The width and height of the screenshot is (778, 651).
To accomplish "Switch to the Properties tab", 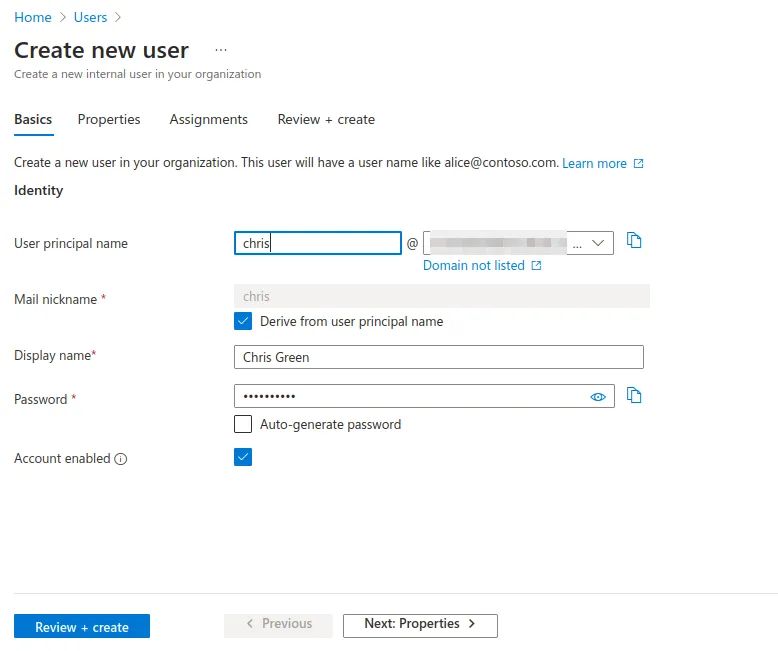I will (x=109, y=119).
